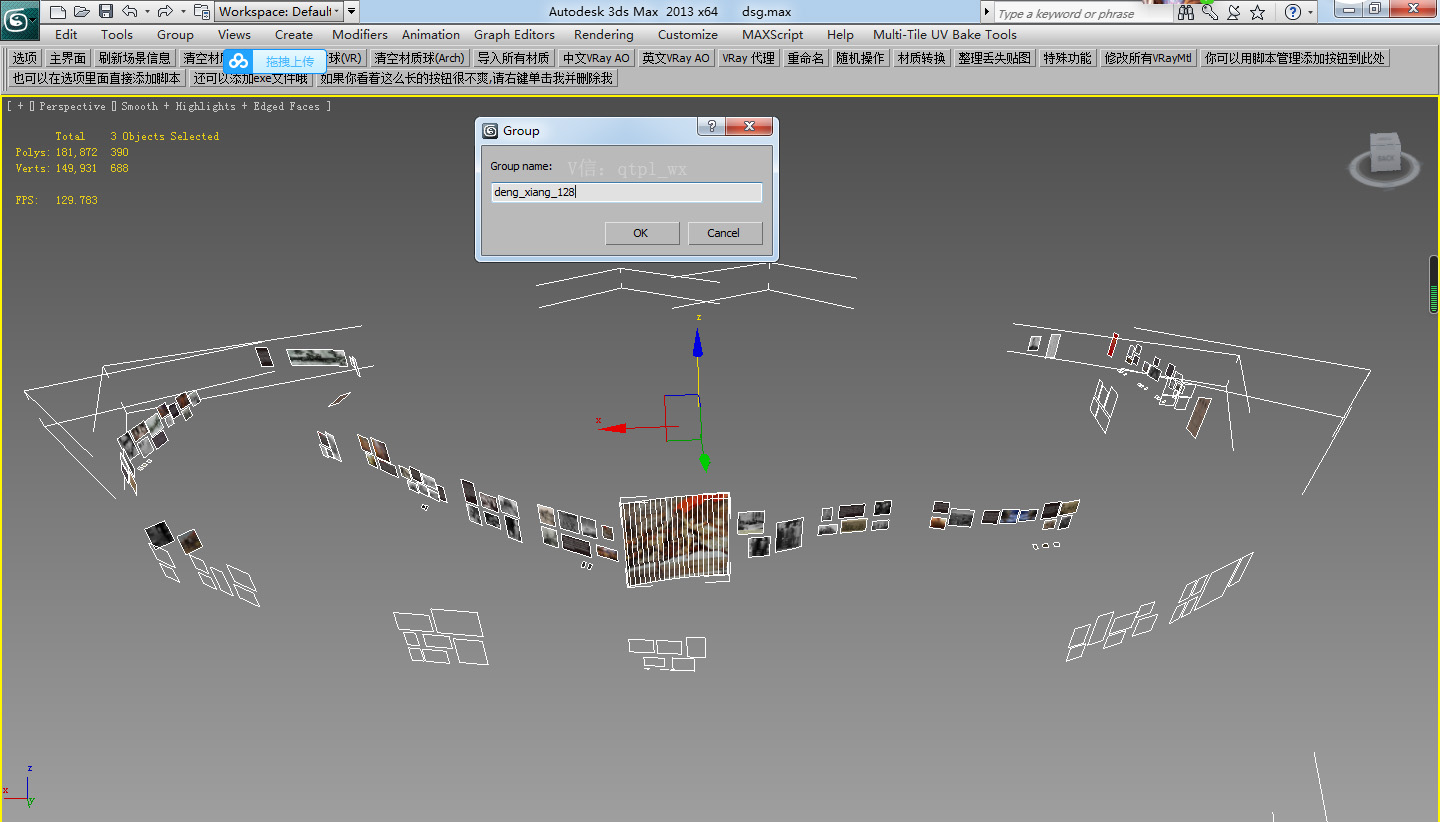Click the Open File folder icon

click(81, 12)
